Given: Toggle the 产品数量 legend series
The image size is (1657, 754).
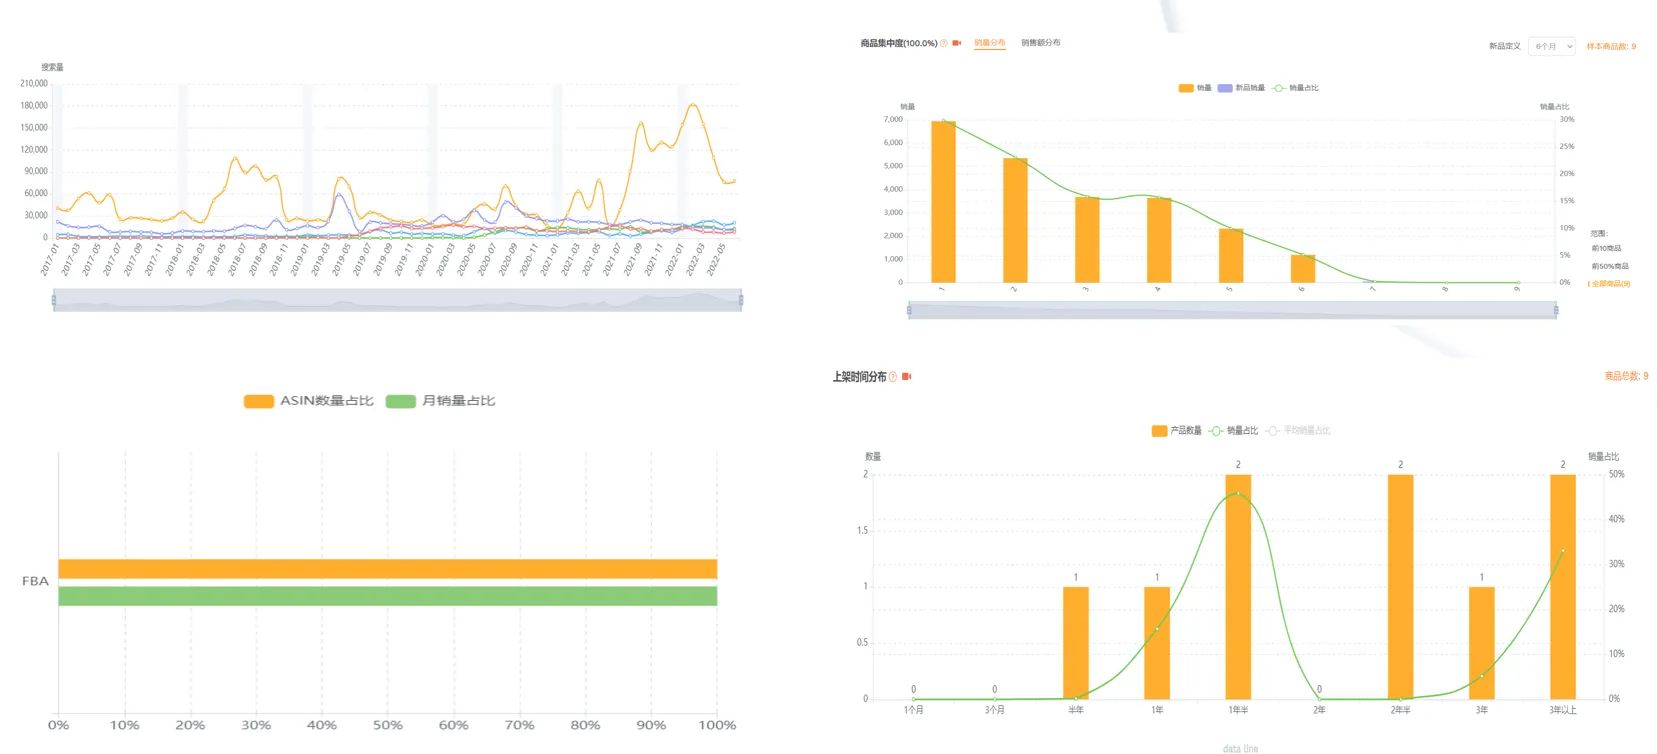Looking at the screenshot, I should [x=1176, y=431].
